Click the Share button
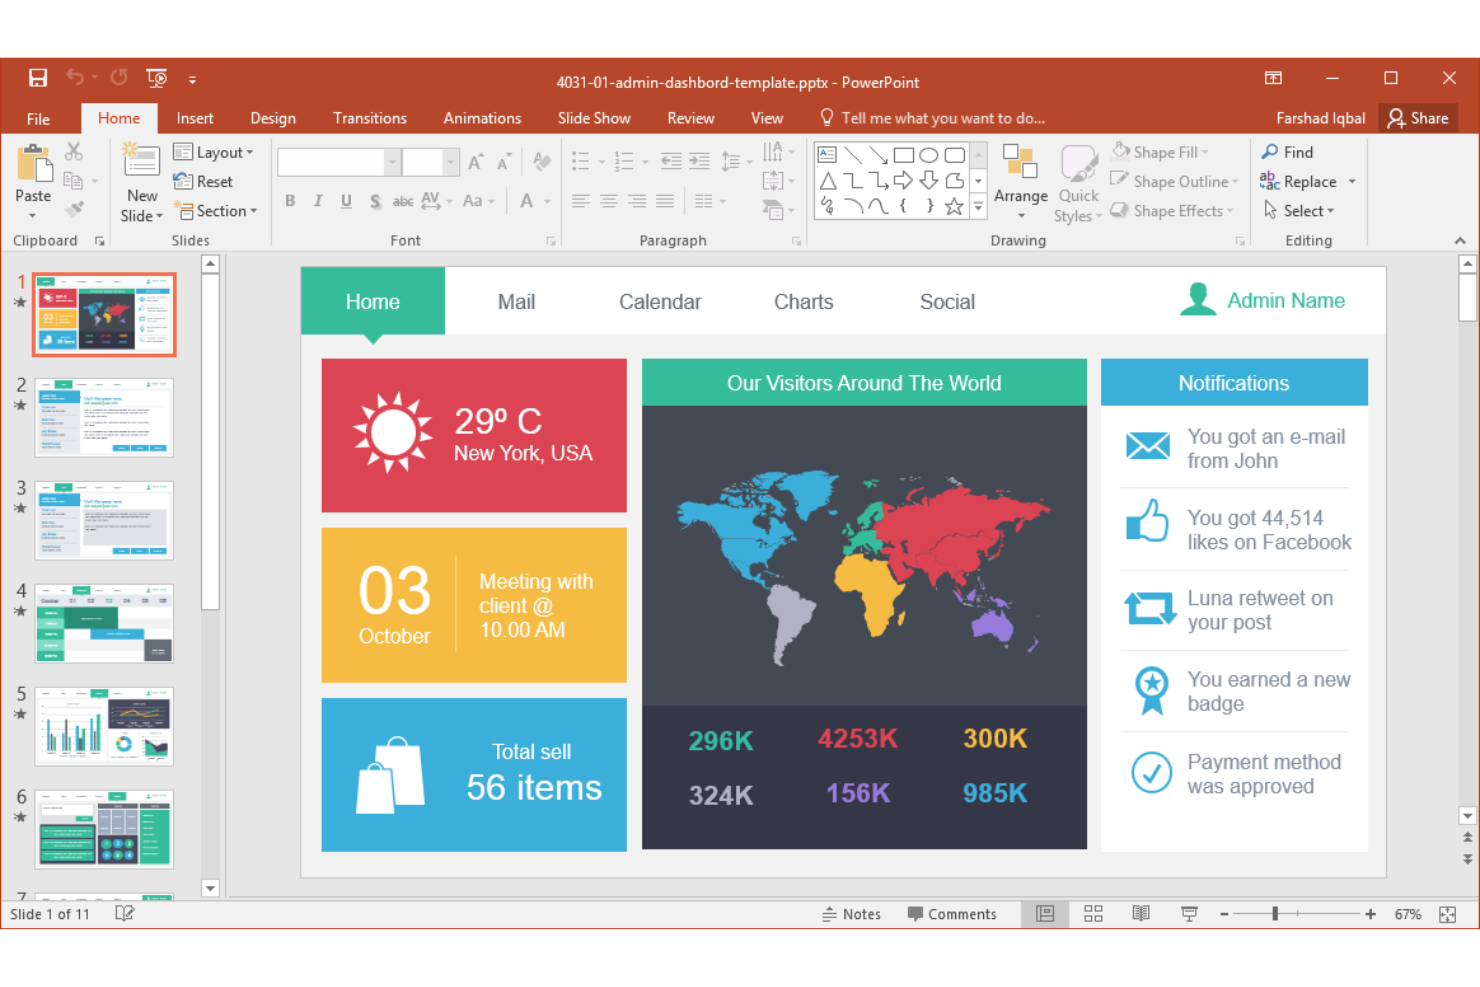 [x=1418, y=117]
